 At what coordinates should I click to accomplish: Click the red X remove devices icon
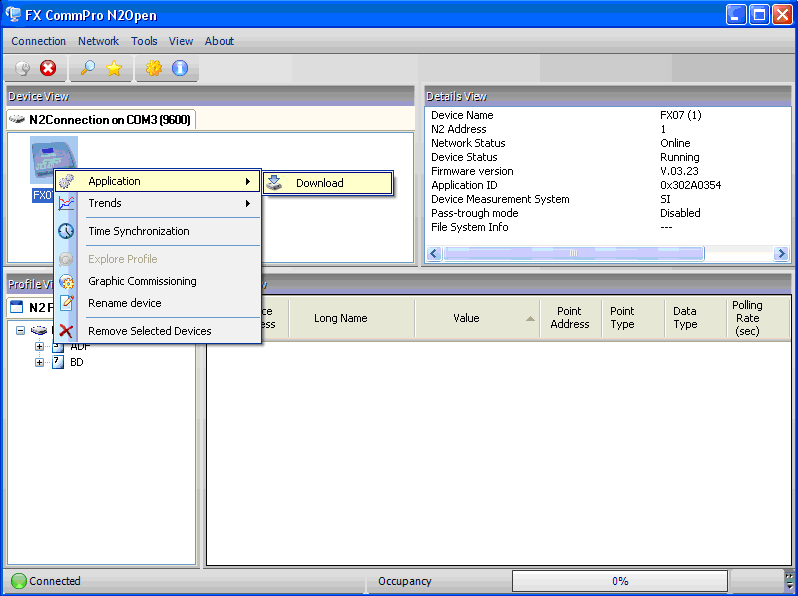point(66,331)
